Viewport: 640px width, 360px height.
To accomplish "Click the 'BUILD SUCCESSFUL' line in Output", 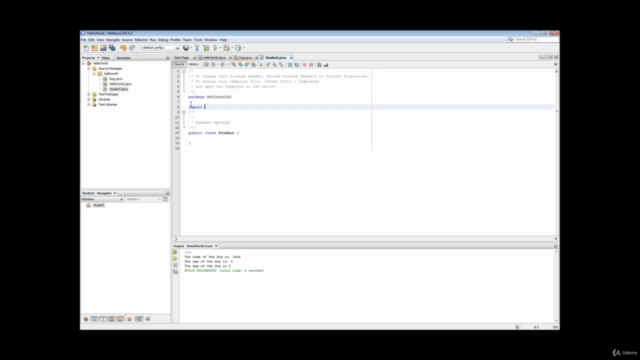I will click(224, 271).
